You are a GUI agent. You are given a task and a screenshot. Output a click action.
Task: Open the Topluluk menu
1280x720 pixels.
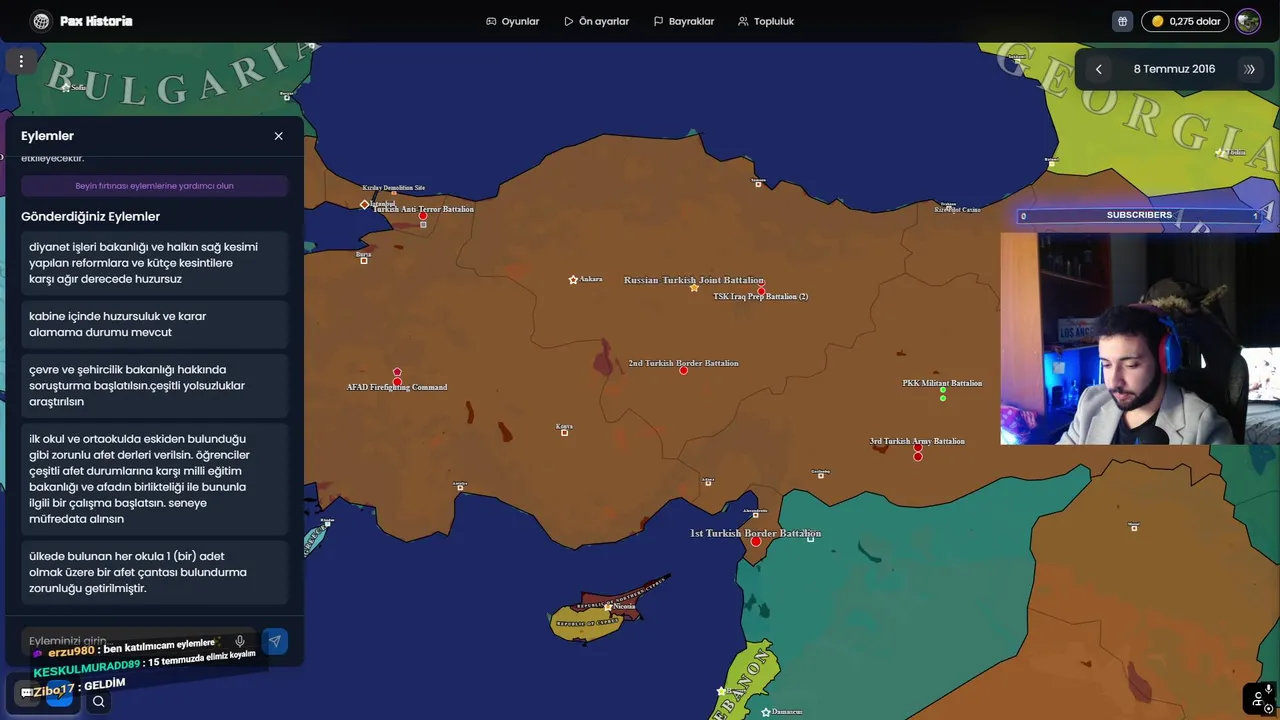(766, 21)
